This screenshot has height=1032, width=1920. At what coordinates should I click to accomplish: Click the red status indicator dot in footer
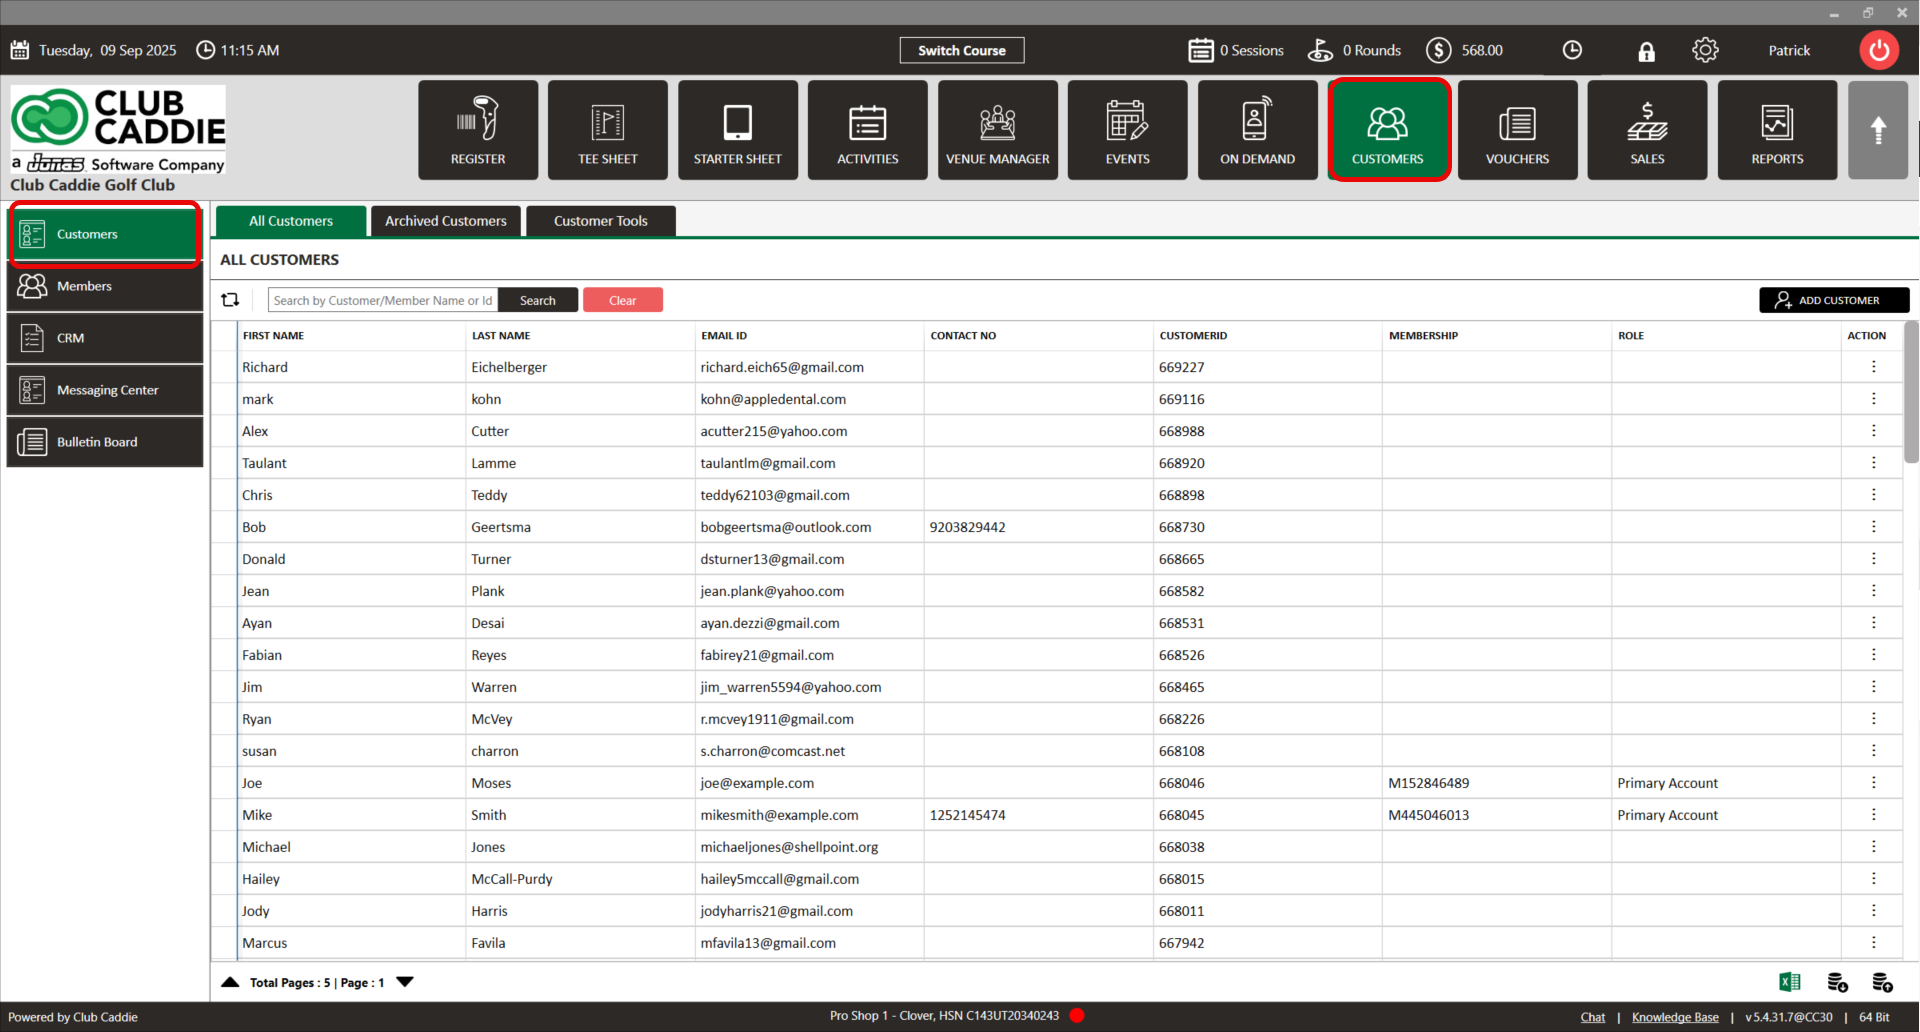point(1077,1016)
